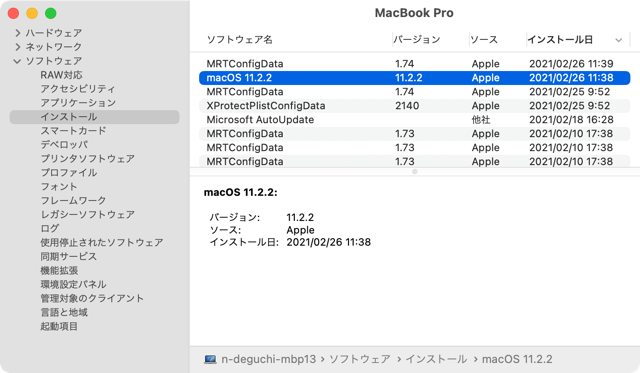Click 他社 source cell
640x373 pixels.
tap(481, 120)
